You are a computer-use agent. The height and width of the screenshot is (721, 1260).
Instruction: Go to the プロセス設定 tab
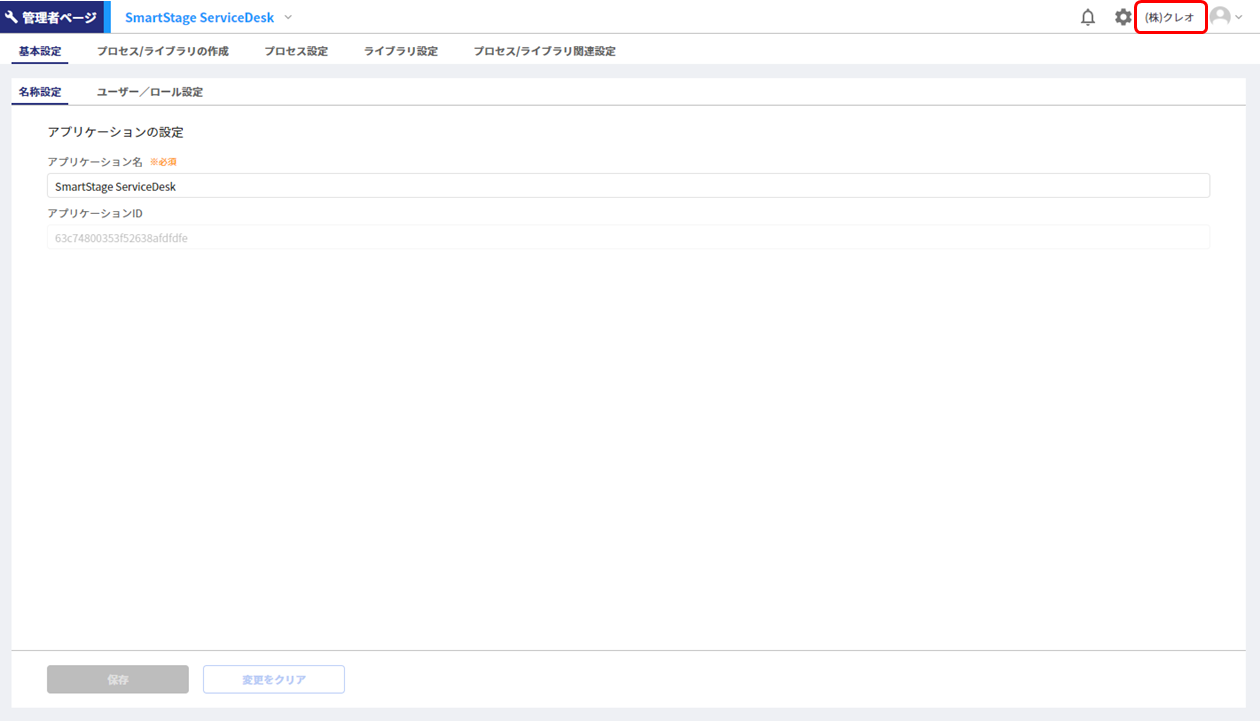point(296,51)
